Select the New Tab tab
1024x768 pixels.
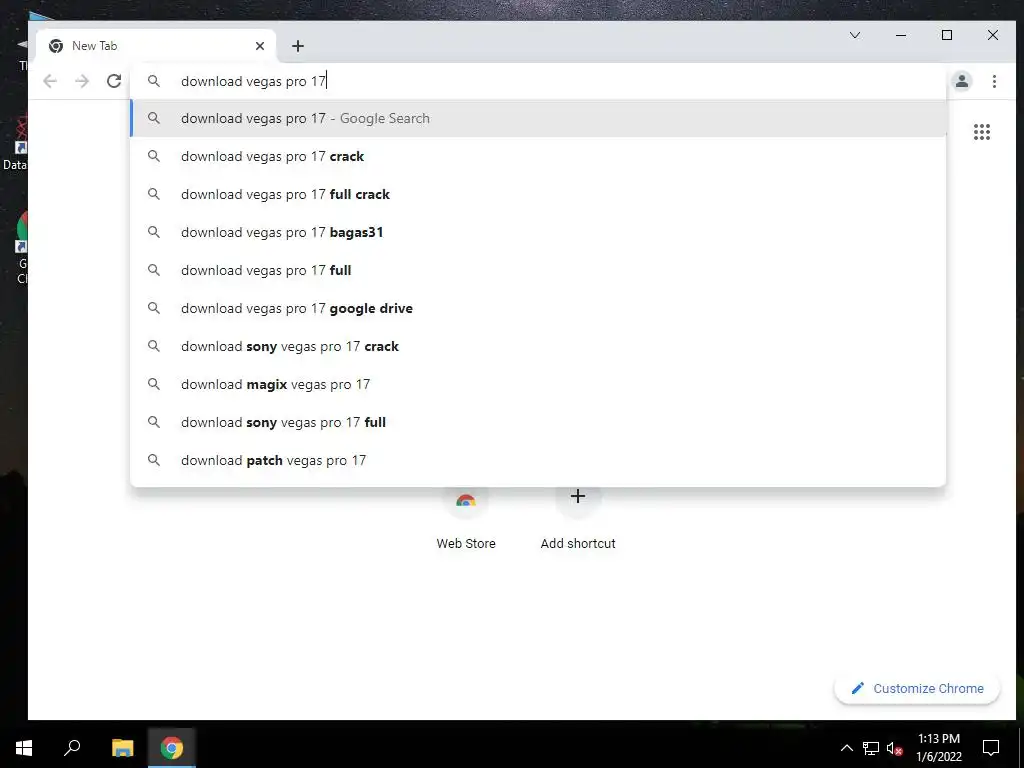[157, 46]
